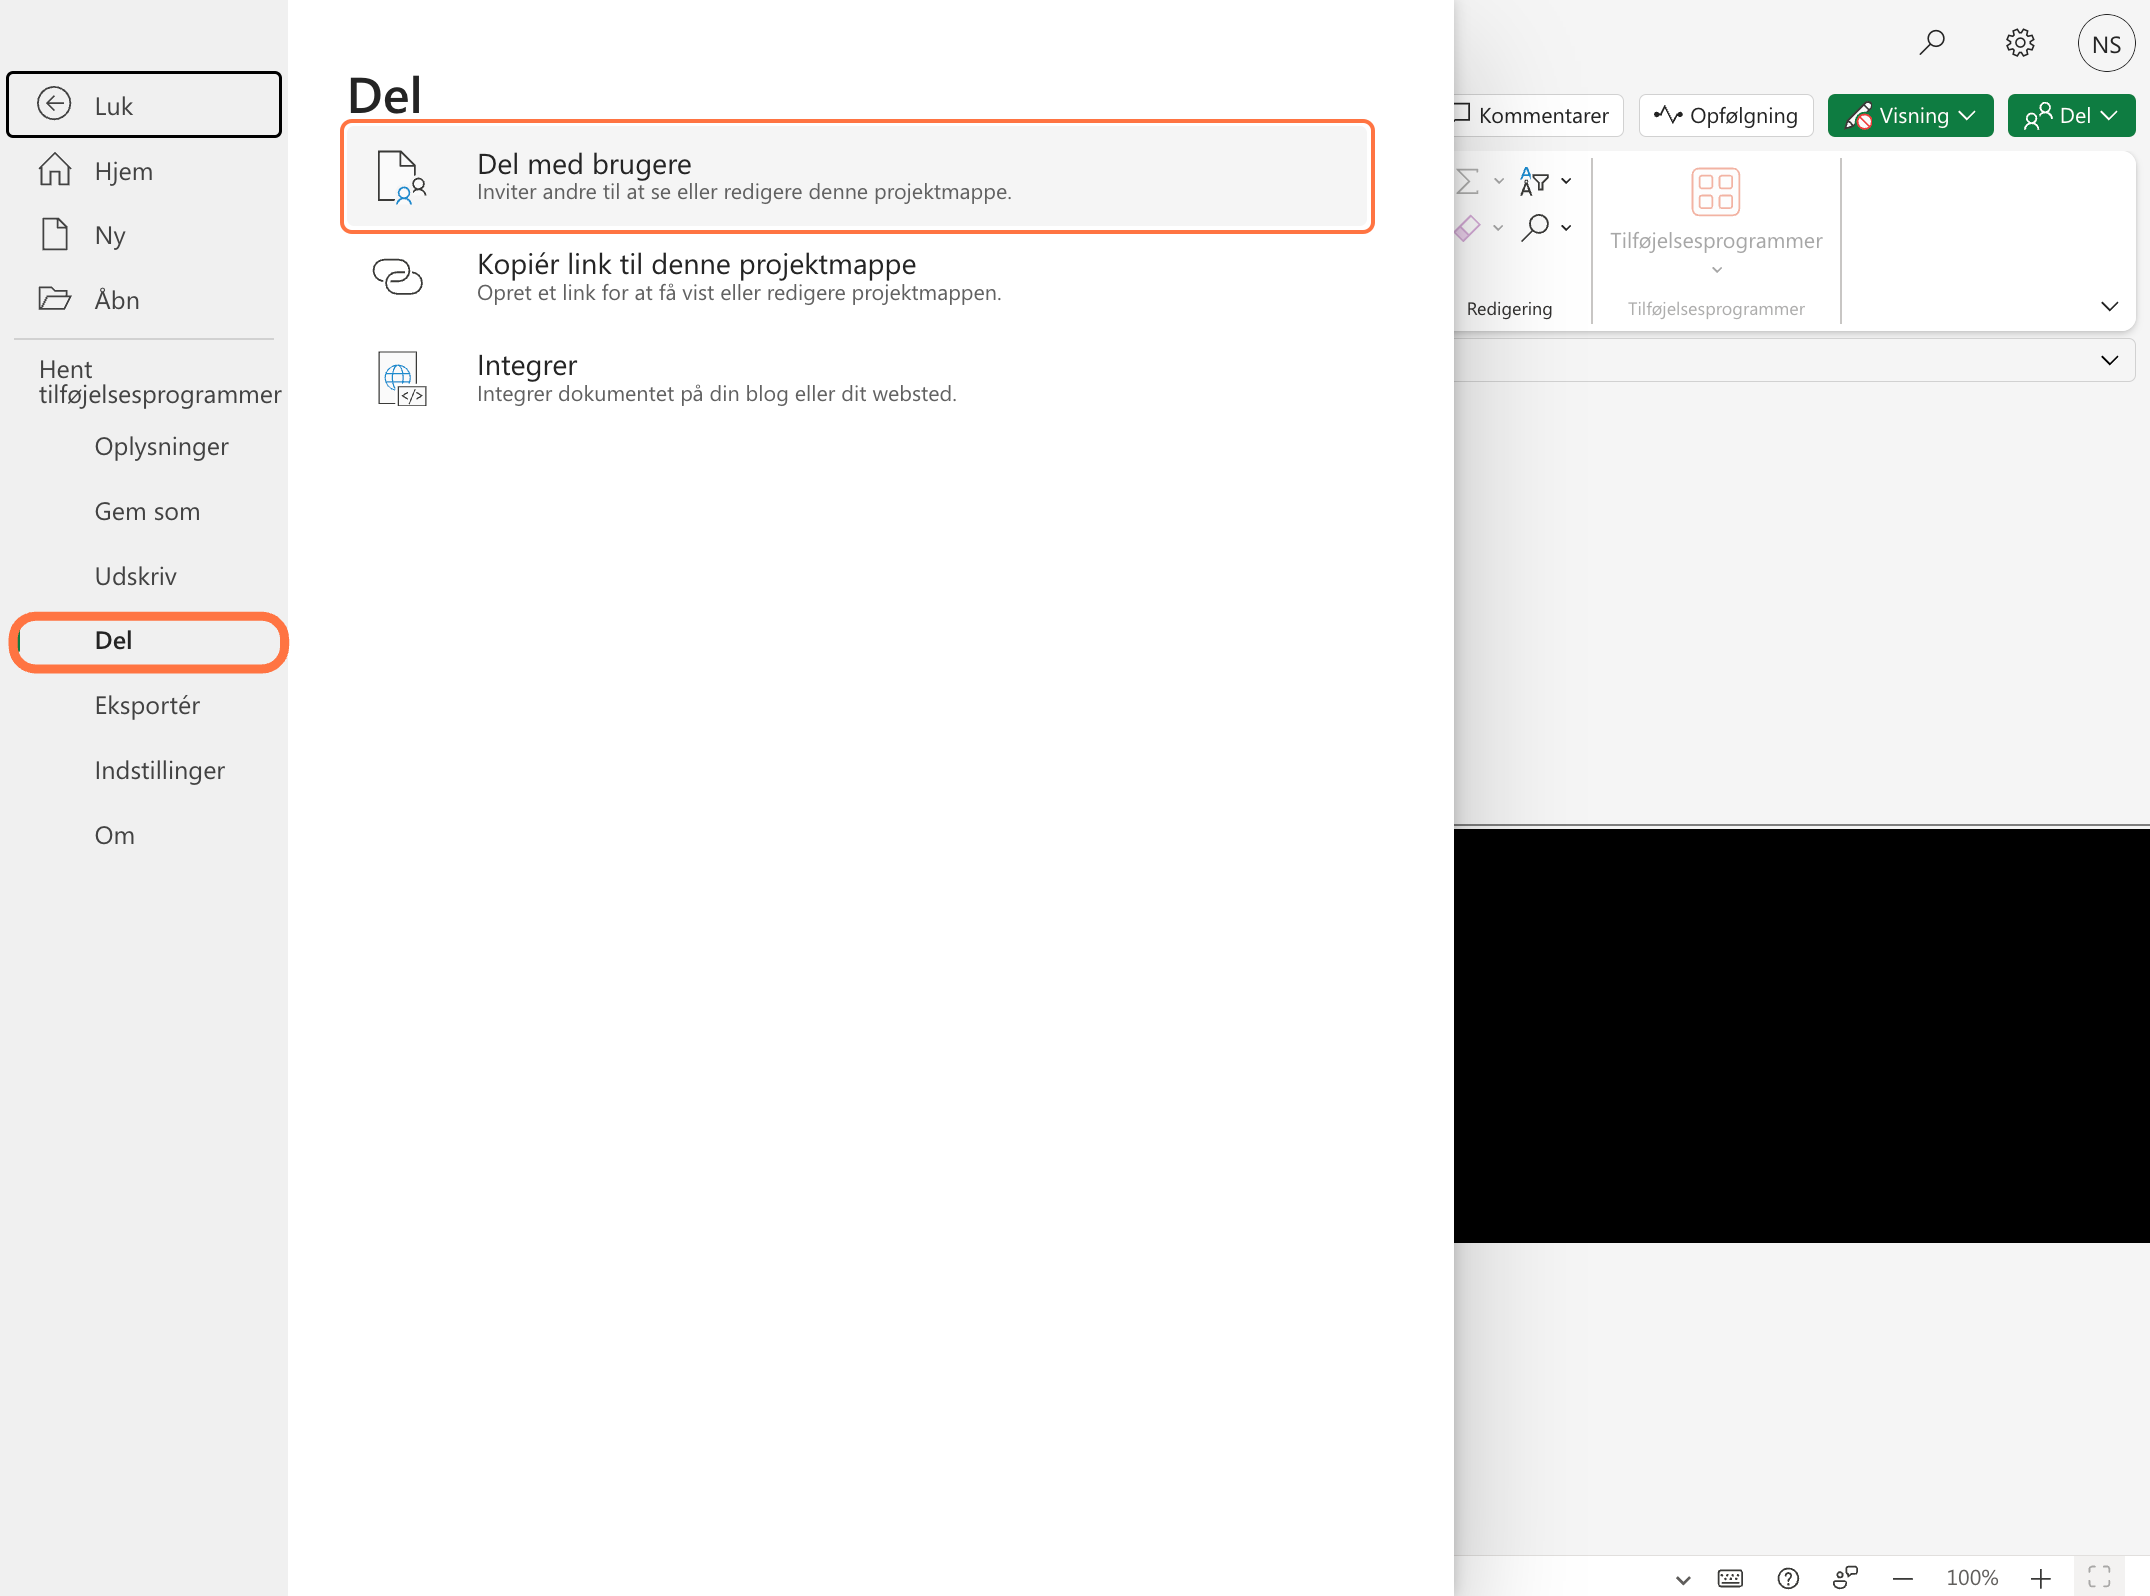
Task: Click the find and select magnifier icon
Action: point(1535,228)
